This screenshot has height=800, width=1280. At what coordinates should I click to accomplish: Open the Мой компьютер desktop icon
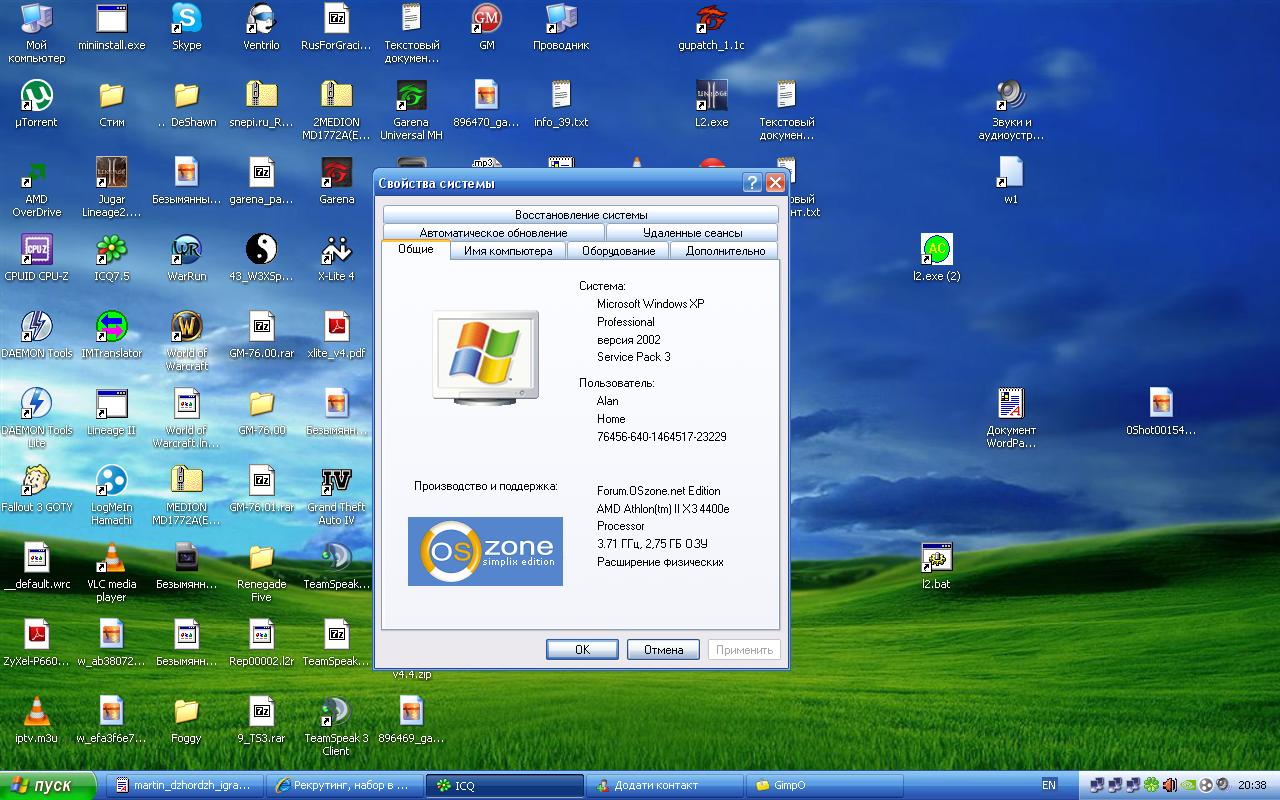pos(36,33)
